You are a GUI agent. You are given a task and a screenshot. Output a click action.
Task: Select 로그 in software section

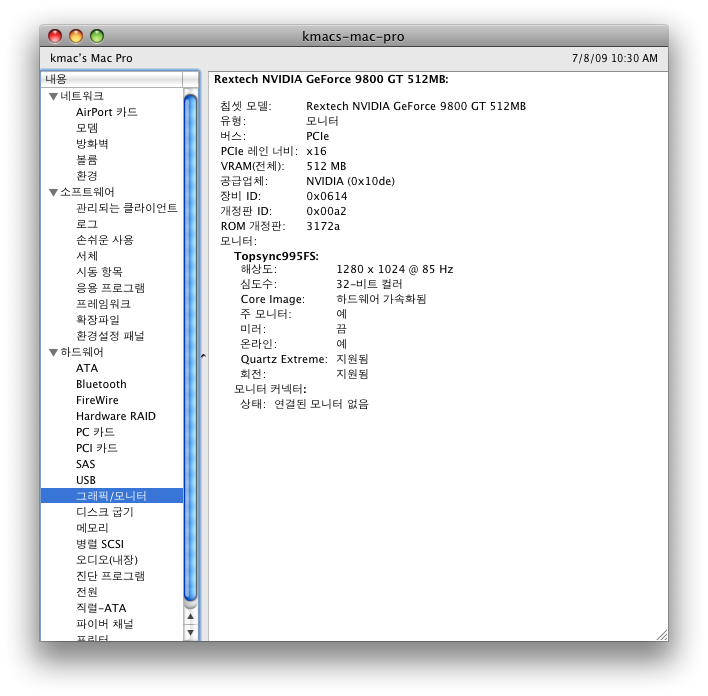(87, 224)
